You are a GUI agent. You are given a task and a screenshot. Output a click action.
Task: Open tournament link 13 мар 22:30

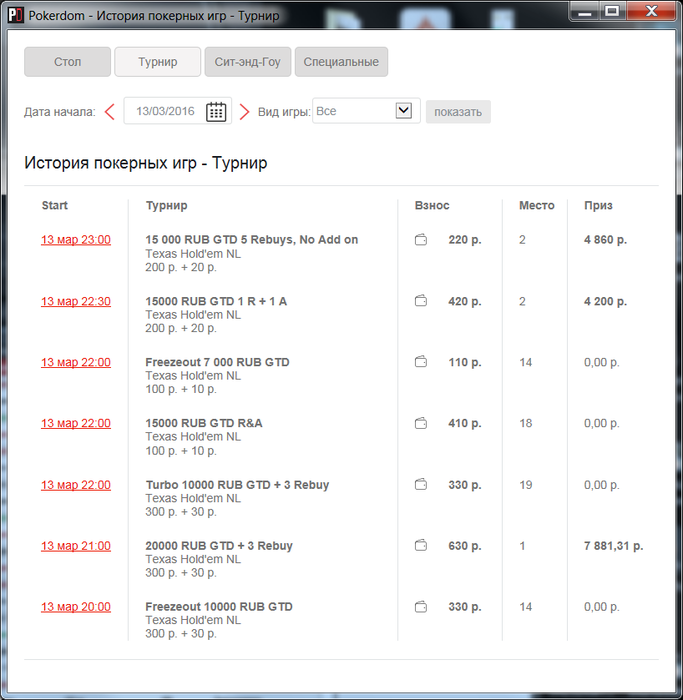76,301
